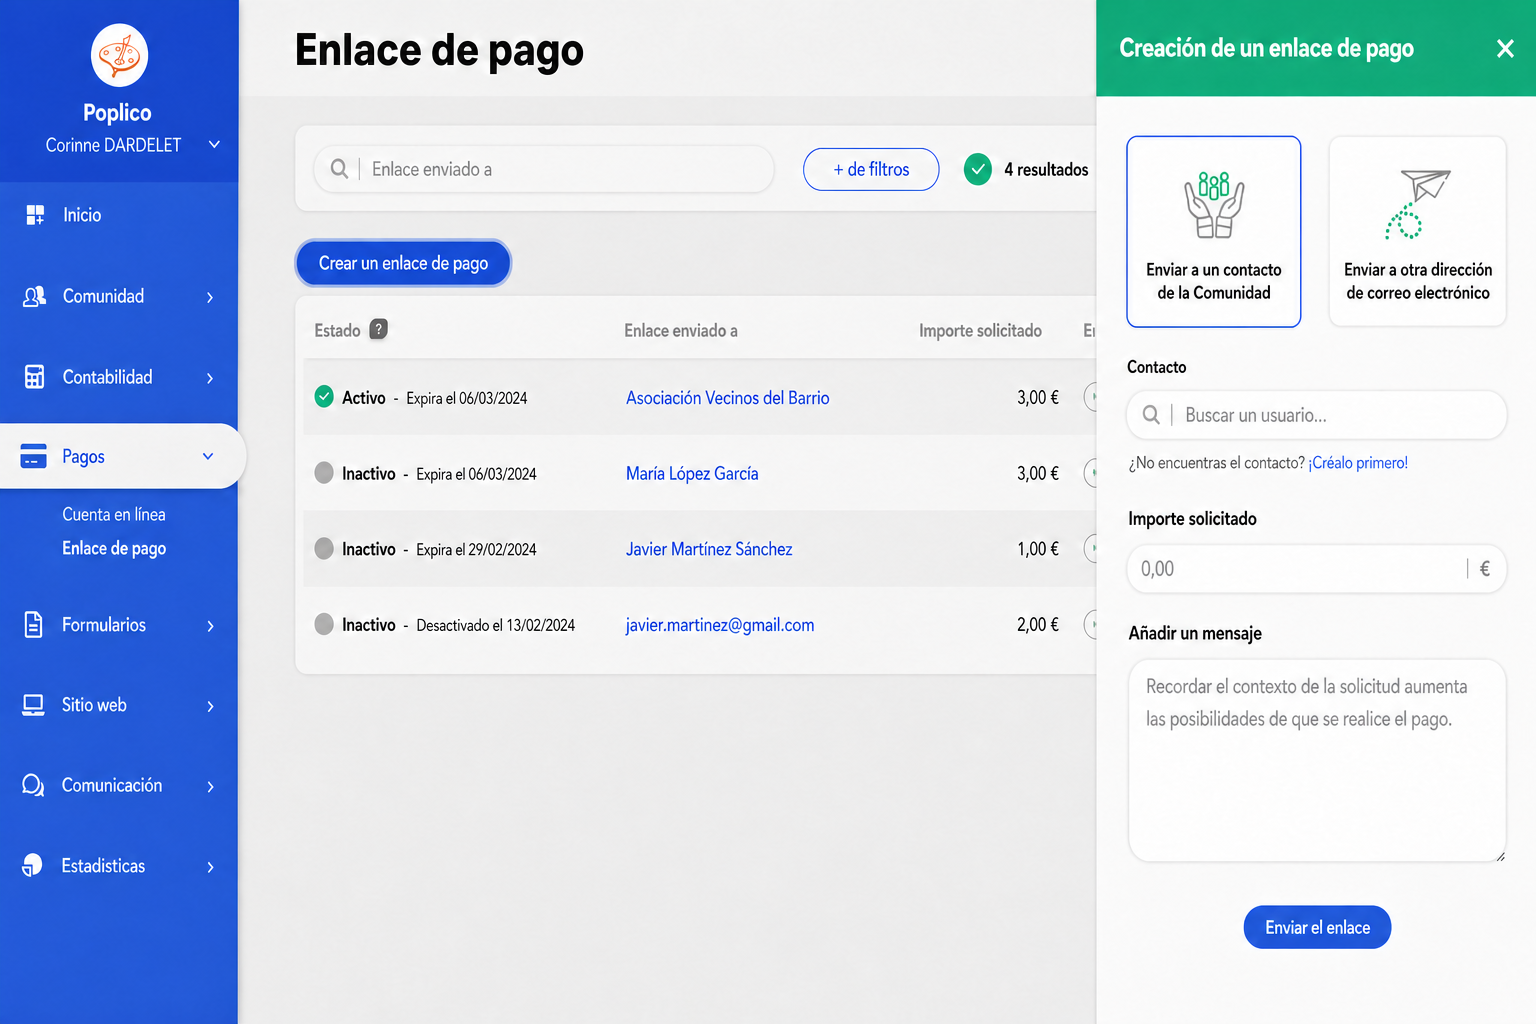
Task: Expand the Comunicación menu chevron
Action: click(210, 787)
